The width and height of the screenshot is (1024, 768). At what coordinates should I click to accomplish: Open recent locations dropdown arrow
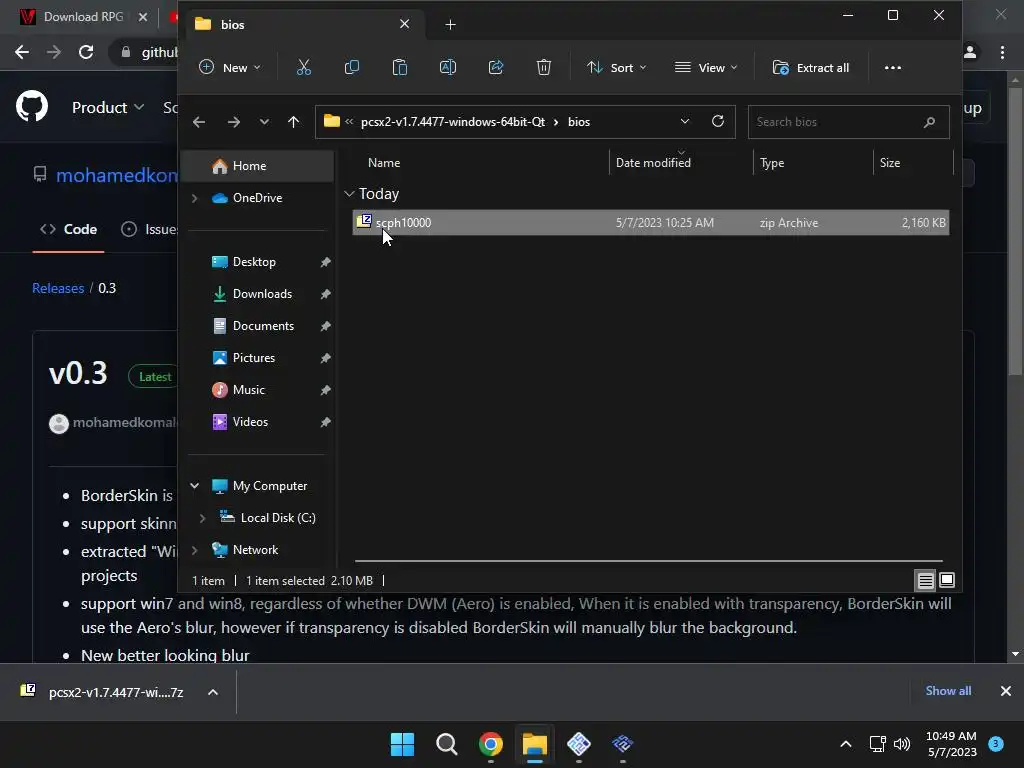pos(264,122)
